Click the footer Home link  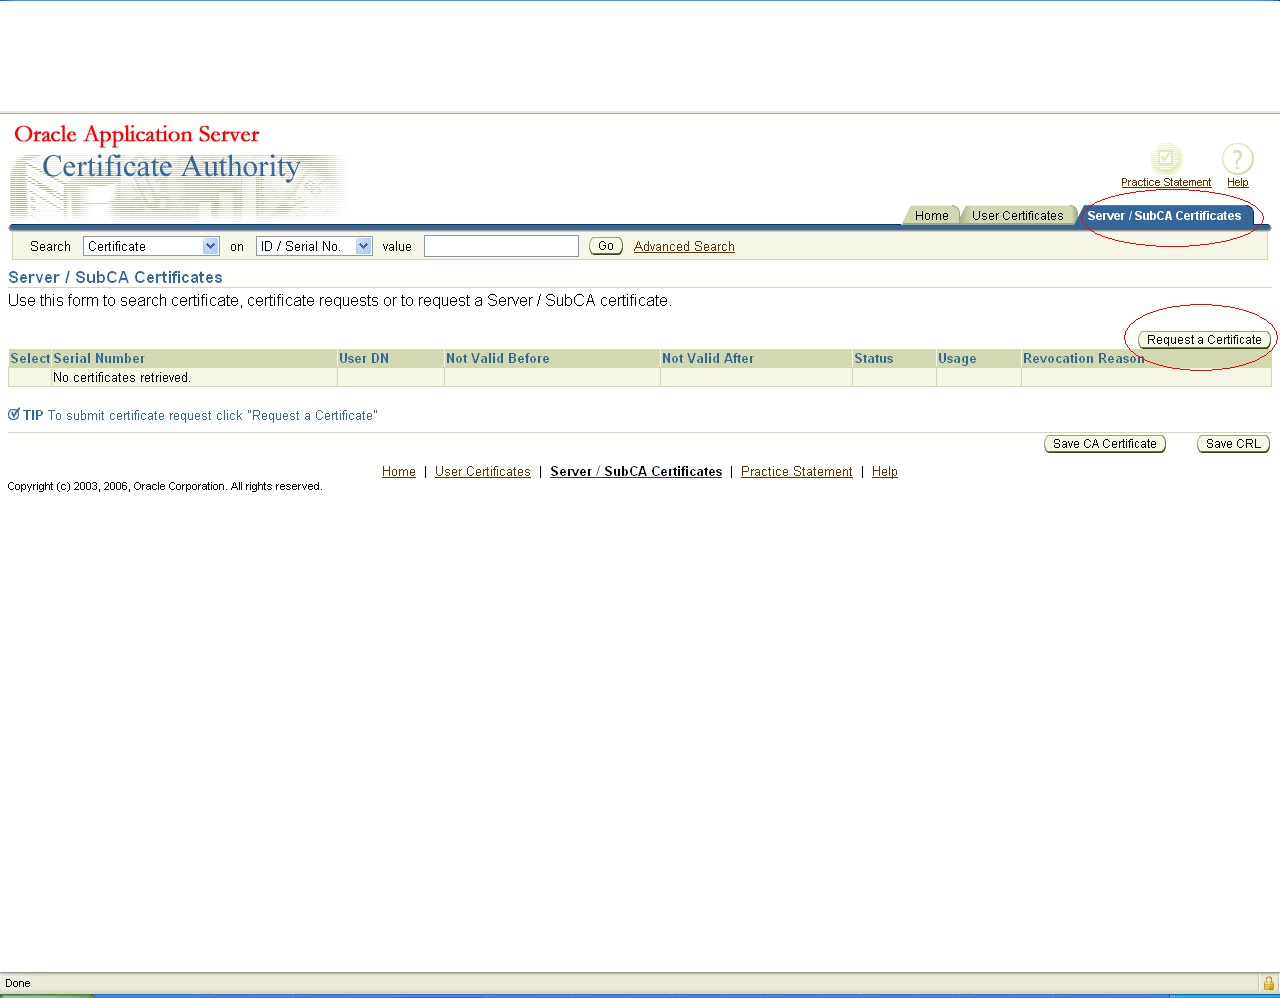click(x=399, y=472)
